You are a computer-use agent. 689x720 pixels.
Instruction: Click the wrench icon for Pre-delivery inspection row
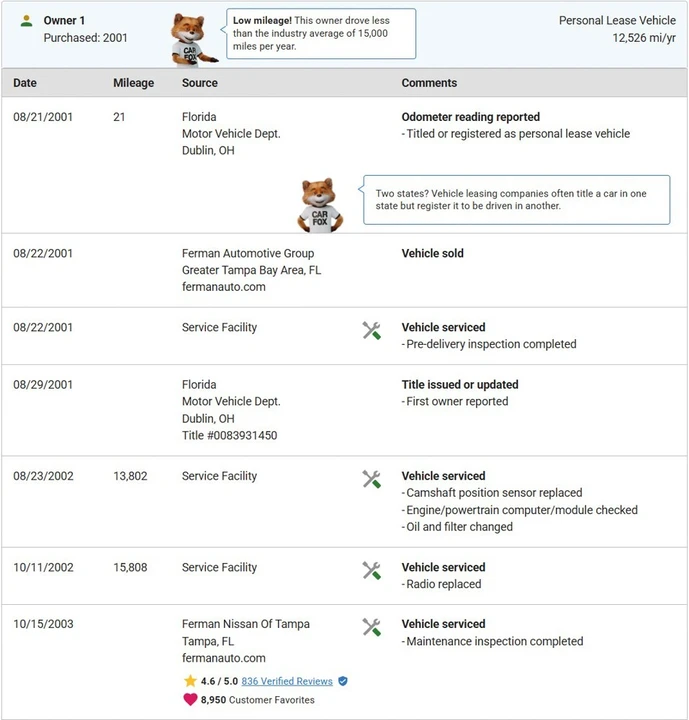click(371, 331)
